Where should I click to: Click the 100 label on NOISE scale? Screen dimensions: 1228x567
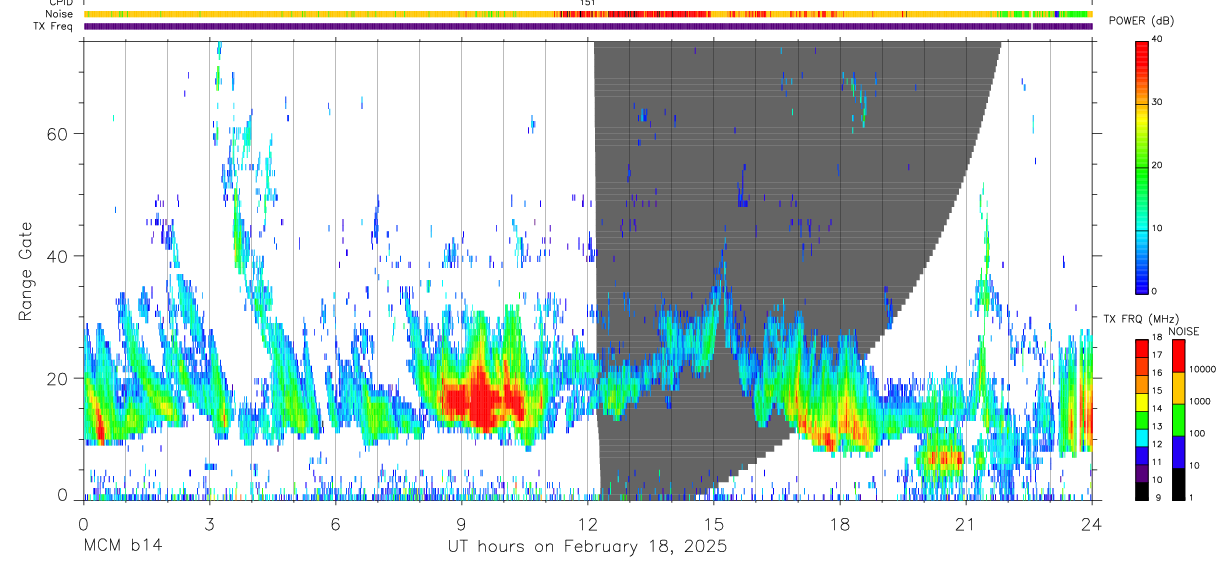click(1196, 433)
